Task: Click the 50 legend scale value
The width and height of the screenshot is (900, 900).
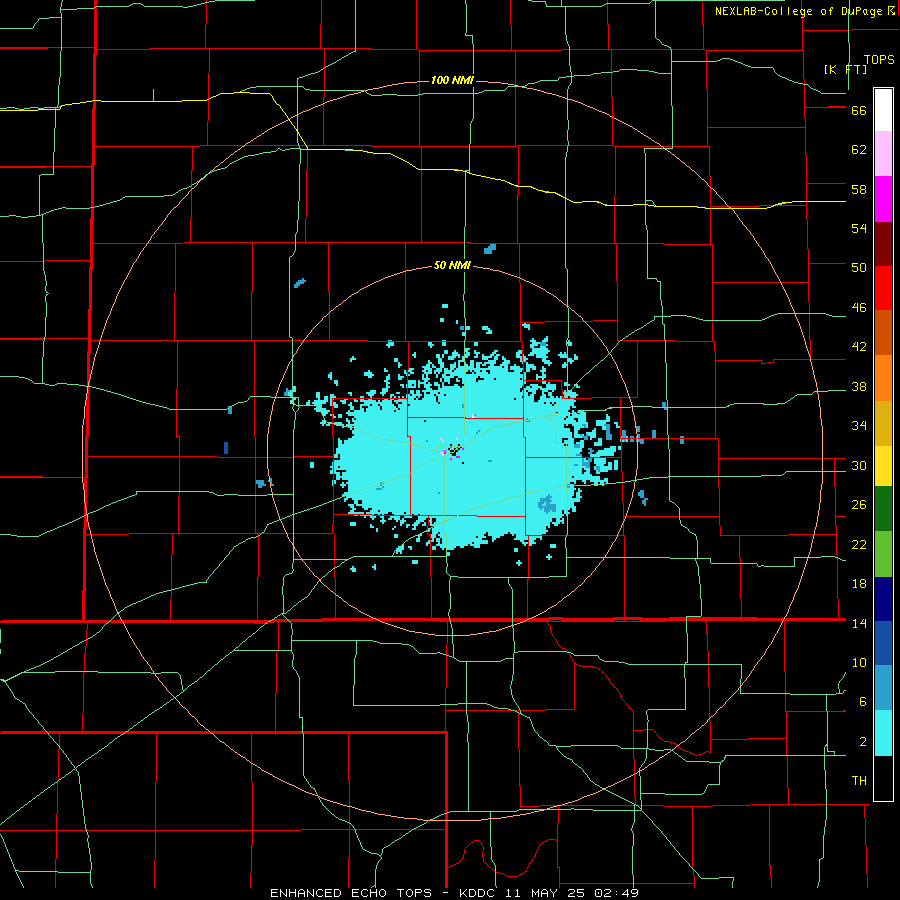Action: [x=859, y=268]
